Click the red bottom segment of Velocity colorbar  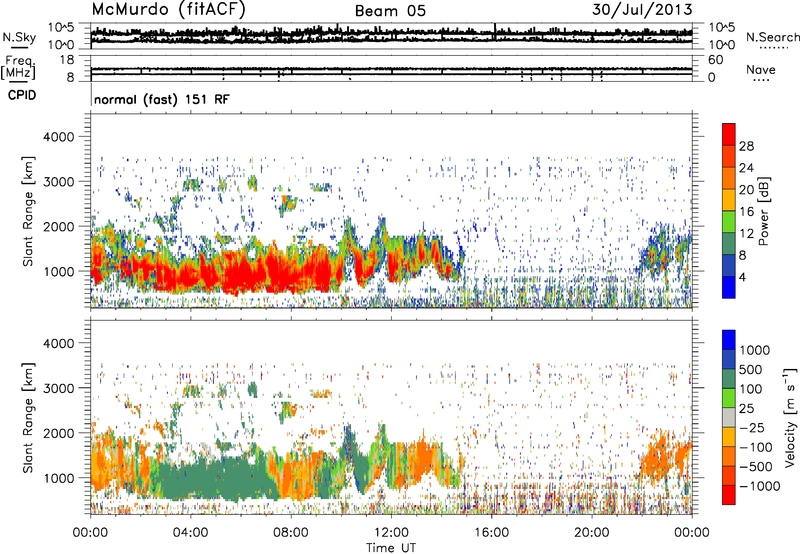[729, 495]
